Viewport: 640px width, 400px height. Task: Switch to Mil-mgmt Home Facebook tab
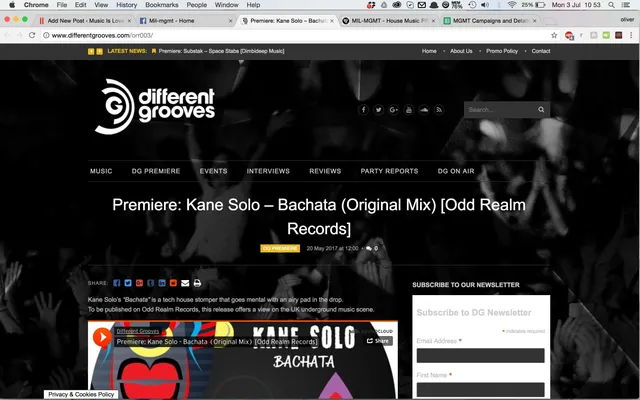(186, 20)
